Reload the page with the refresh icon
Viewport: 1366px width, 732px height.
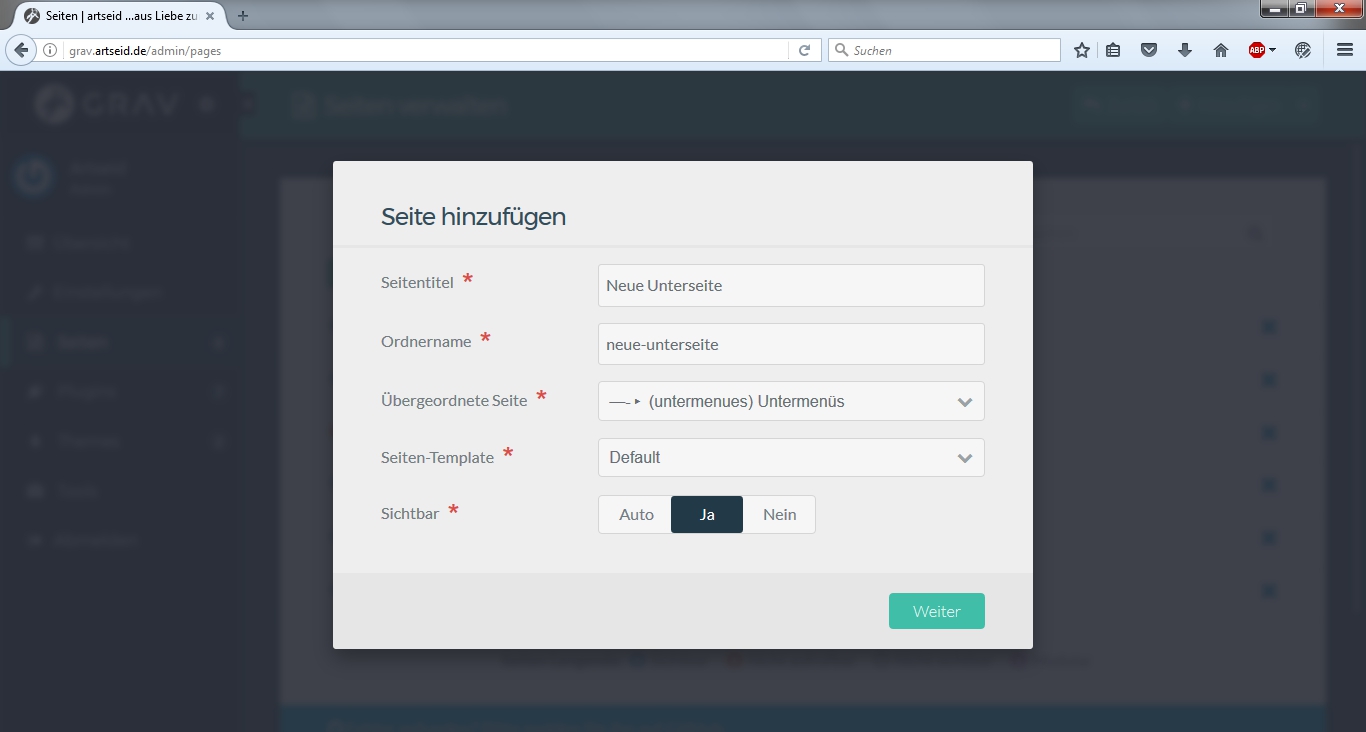pyautogui.click(x=804, y=50)
